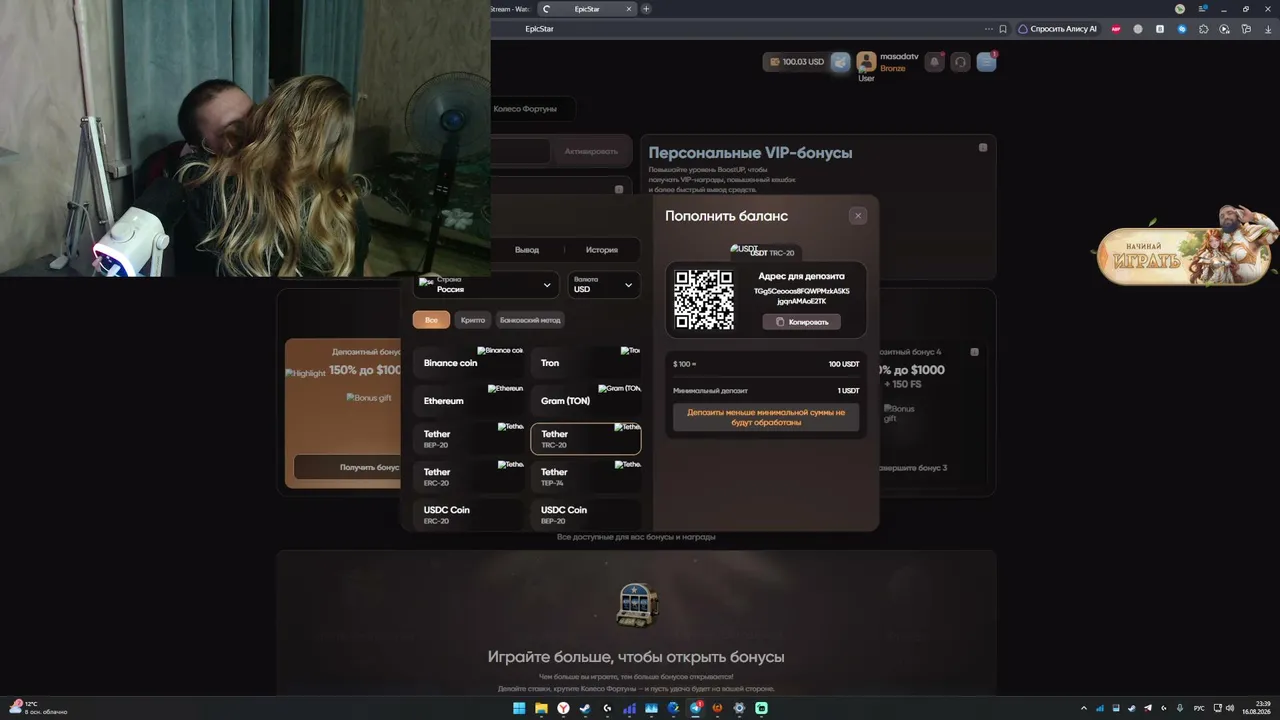Select the Крипто filter chip
Screen dimensions: 1280x720
473,320
